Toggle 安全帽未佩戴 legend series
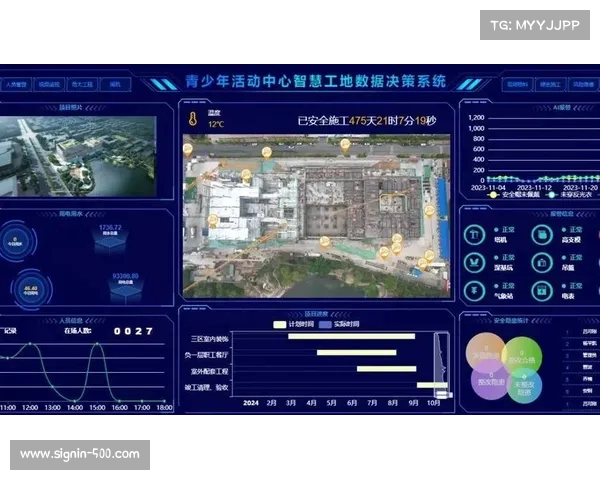The image size is (600, 480). pos(513,195)
